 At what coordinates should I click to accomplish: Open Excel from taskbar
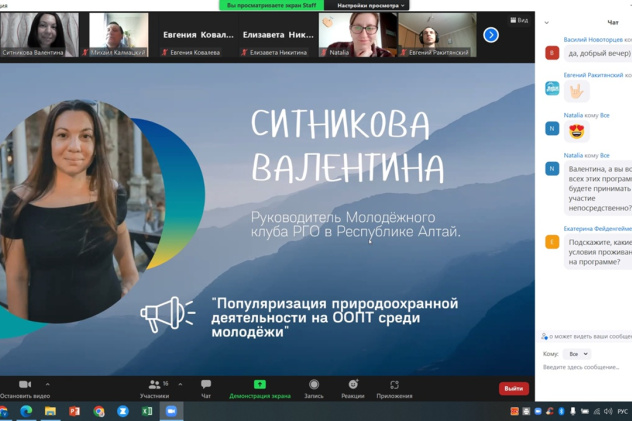pos(147,411)
